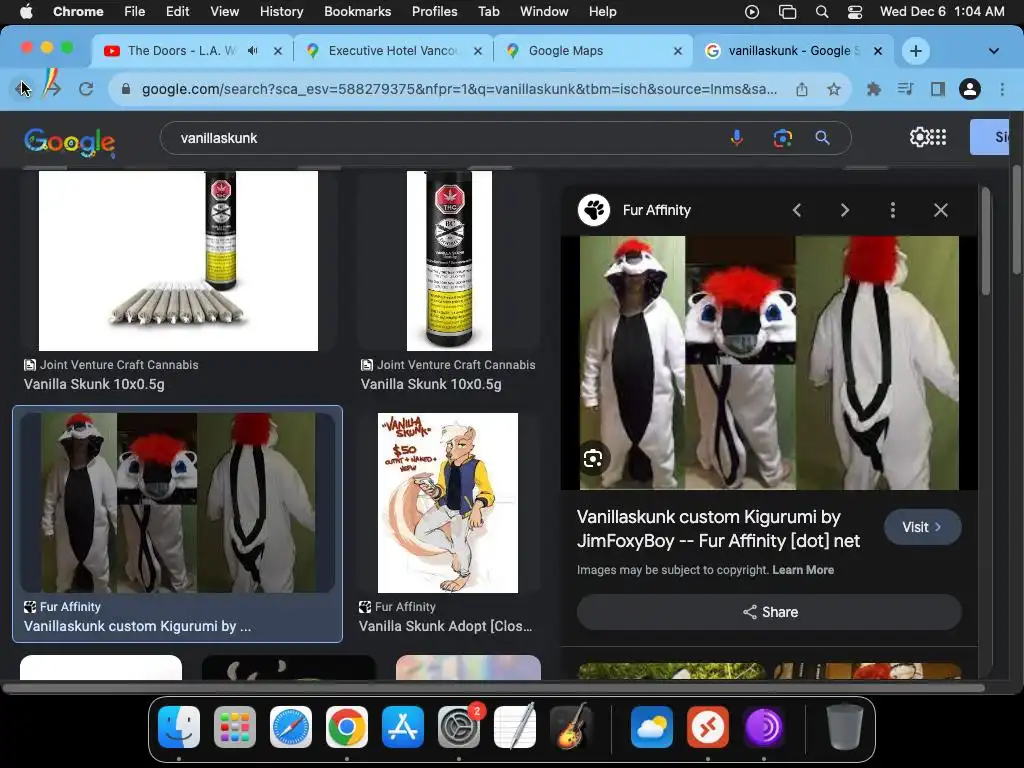Image resolution: width=1024 pixels, height=768 pixels.
Task: Open preview panel more options menu
Action: coord(893,210)
